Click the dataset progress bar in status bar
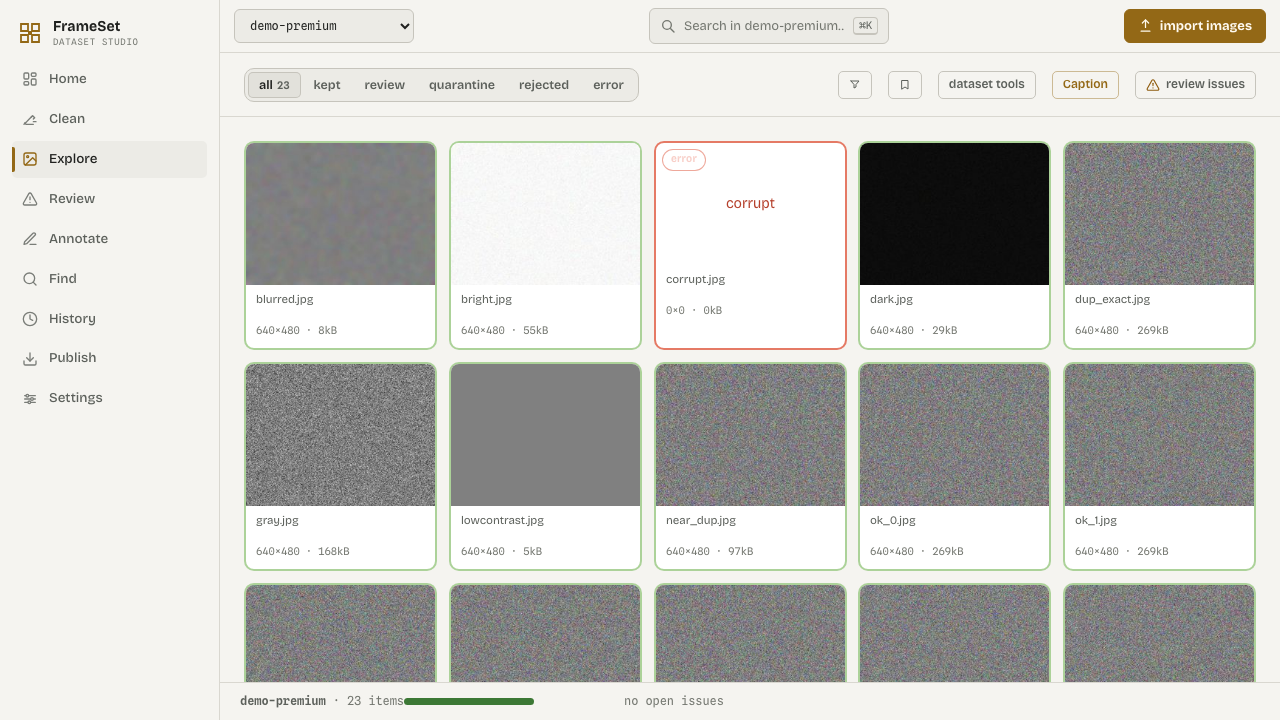Screen dimensions: 1280x720 469,702
